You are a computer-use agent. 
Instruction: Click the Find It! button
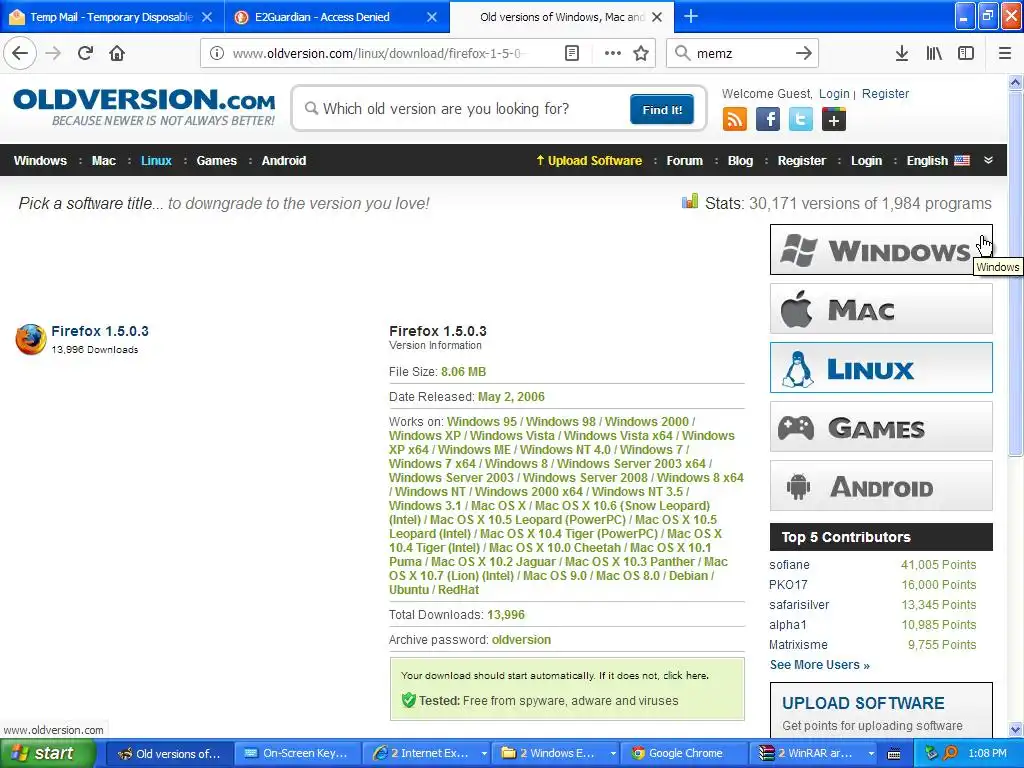[x=662, y=109]
